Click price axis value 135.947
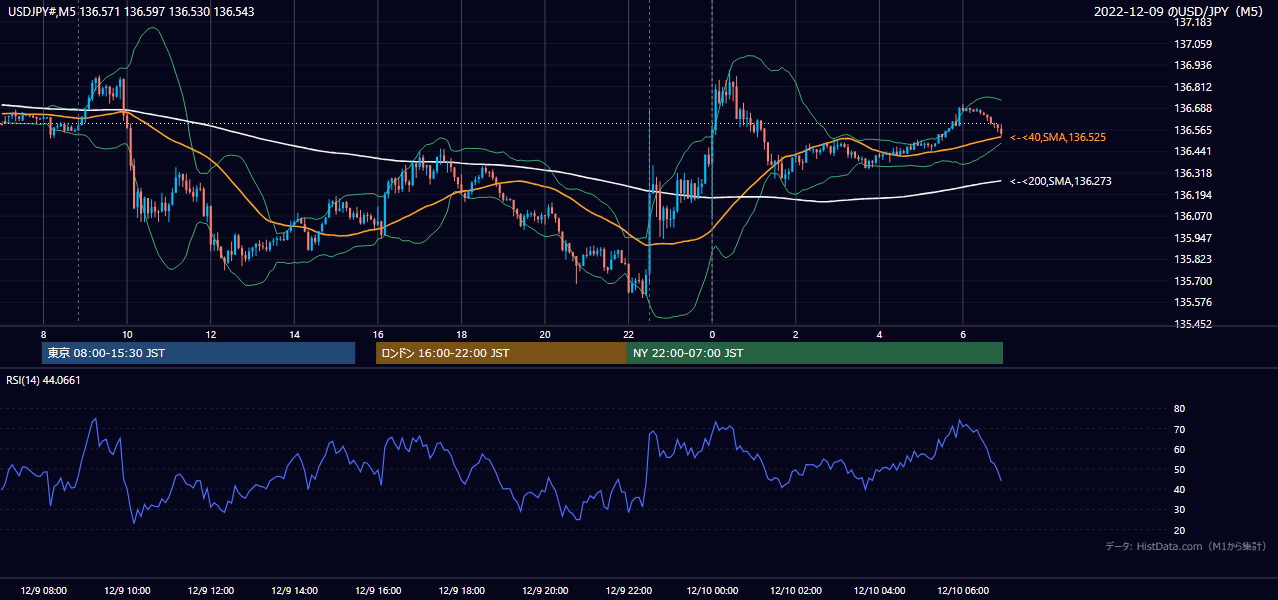 pos(1193,238)
